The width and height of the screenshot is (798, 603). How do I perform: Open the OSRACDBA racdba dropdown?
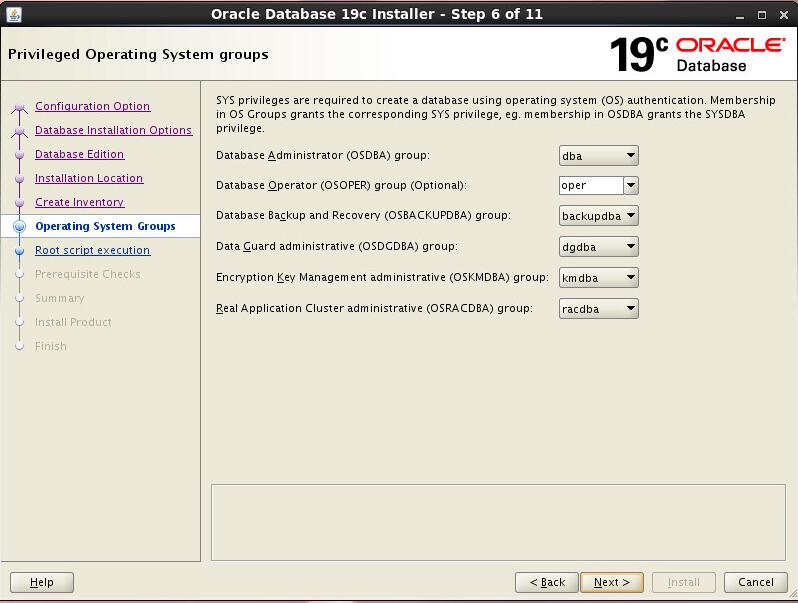(x=598, y=309)
